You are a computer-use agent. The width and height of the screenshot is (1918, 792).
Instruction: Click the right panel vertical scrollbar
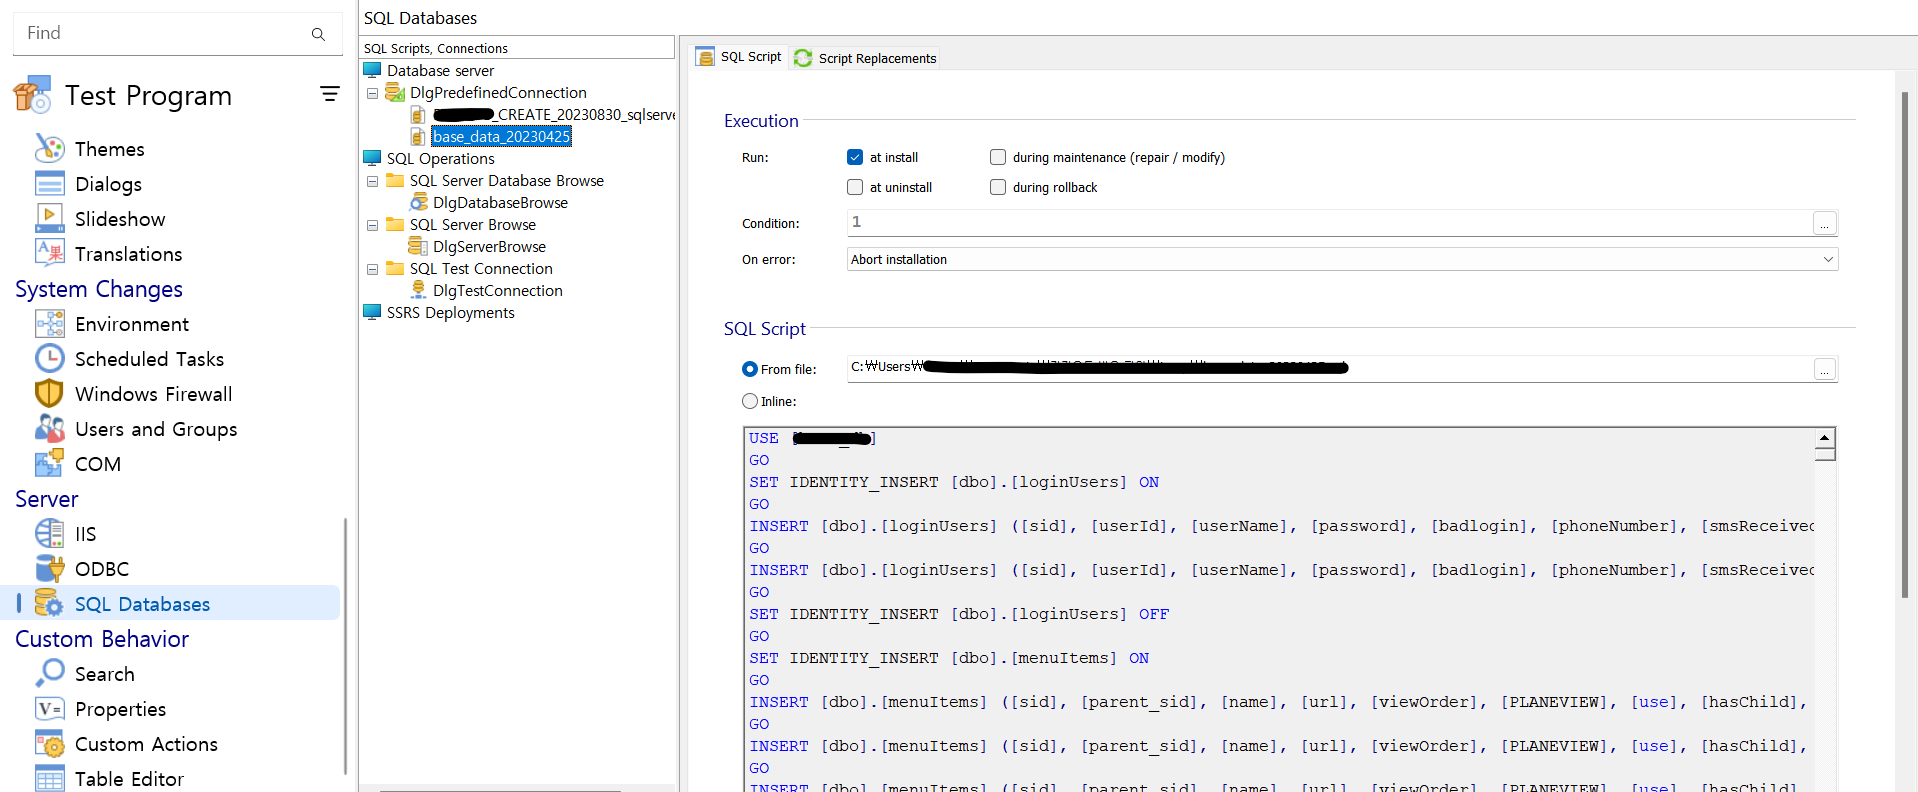pyautogui.click(x=1904, y=345)
